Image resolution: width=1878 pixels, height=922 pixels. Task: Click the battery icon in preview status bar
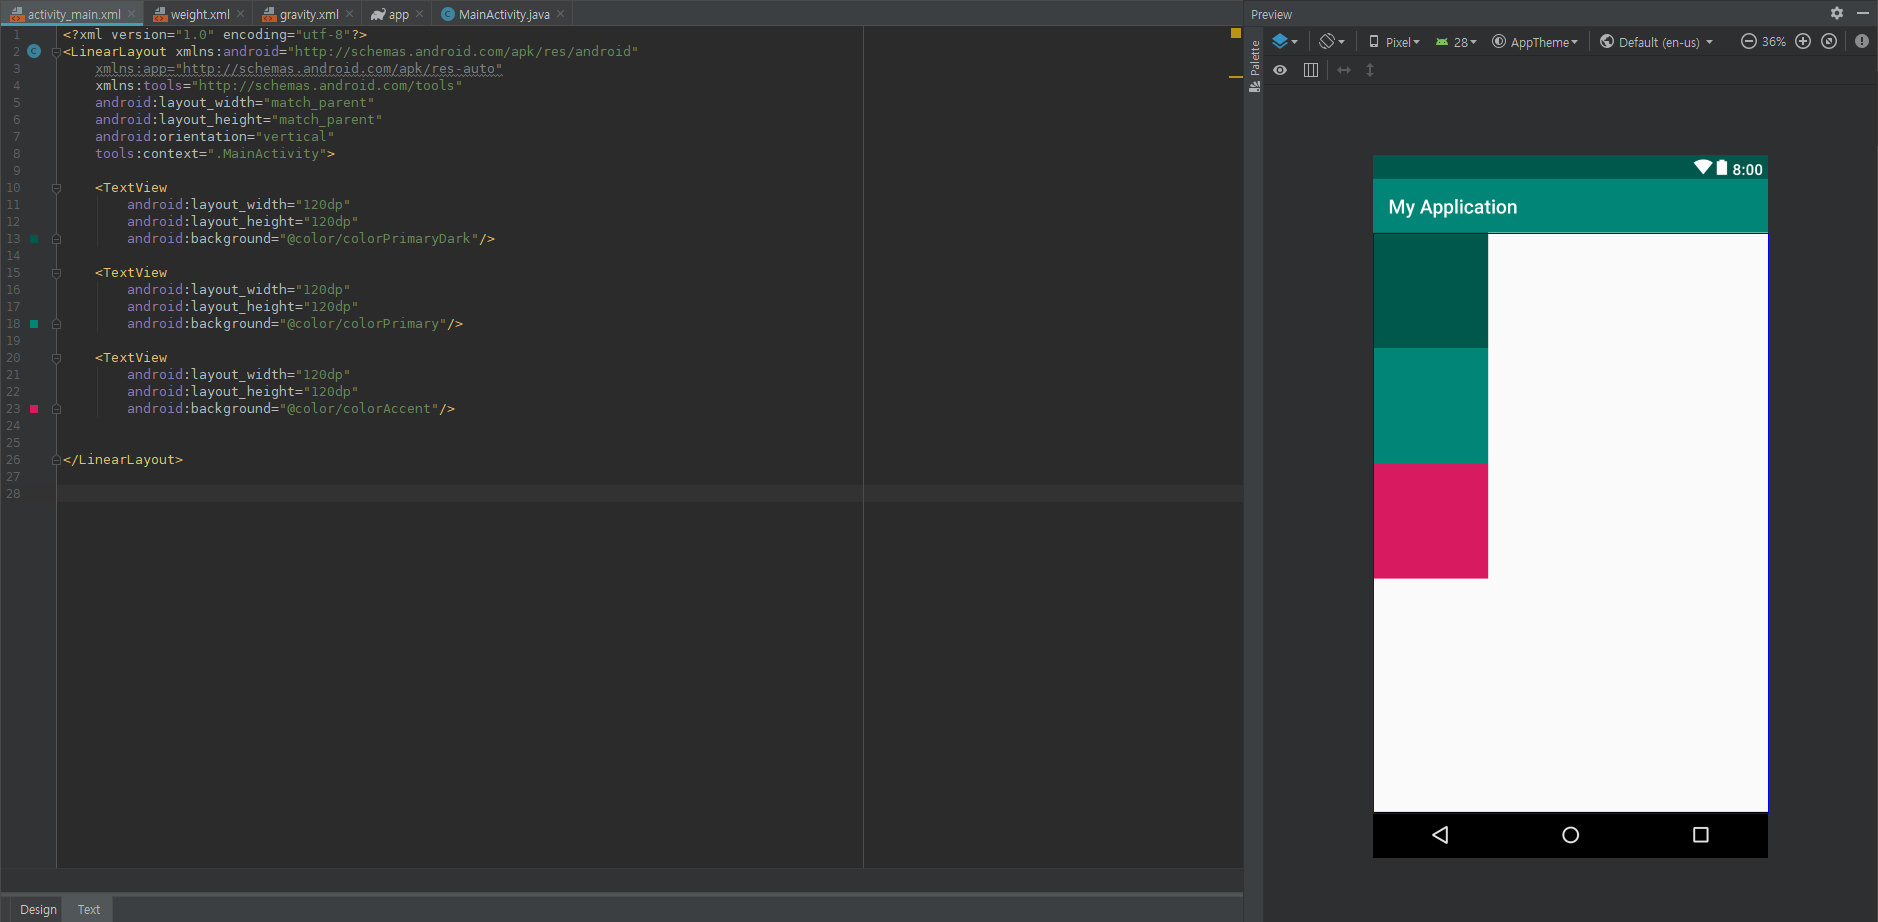pyautogui.click(x=1722, y=168)
